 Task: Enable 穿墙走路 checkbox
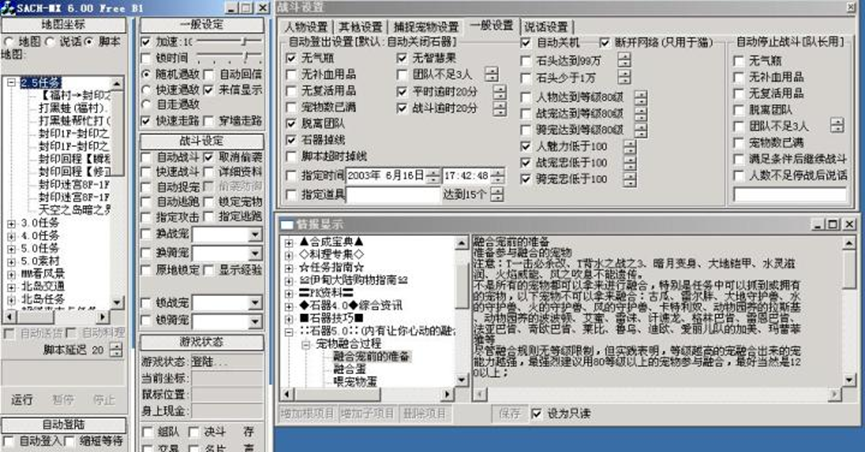tap(209, 120)
